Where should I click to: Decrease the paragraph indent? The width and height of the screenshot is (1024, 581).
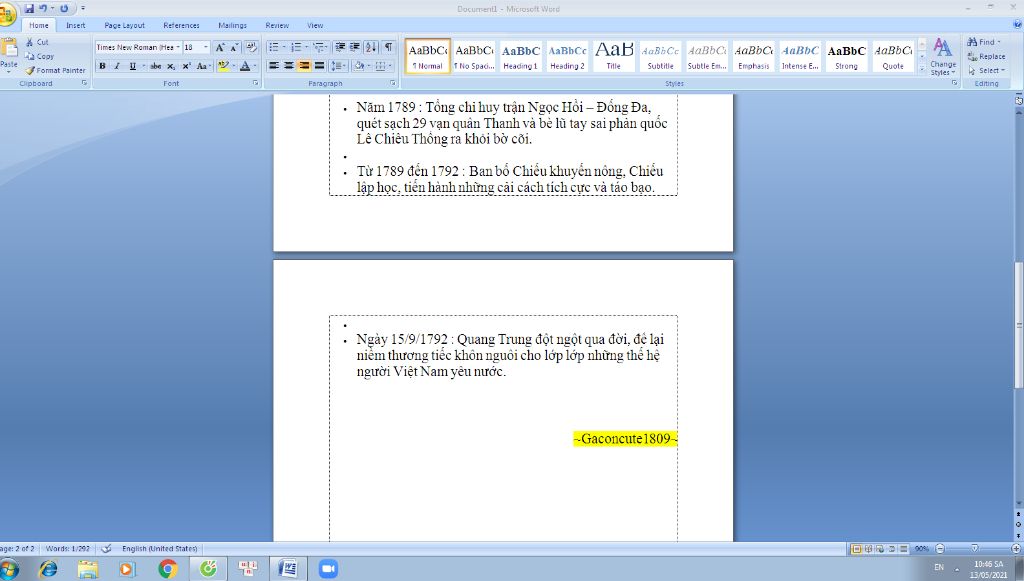[x=340, y=47]
